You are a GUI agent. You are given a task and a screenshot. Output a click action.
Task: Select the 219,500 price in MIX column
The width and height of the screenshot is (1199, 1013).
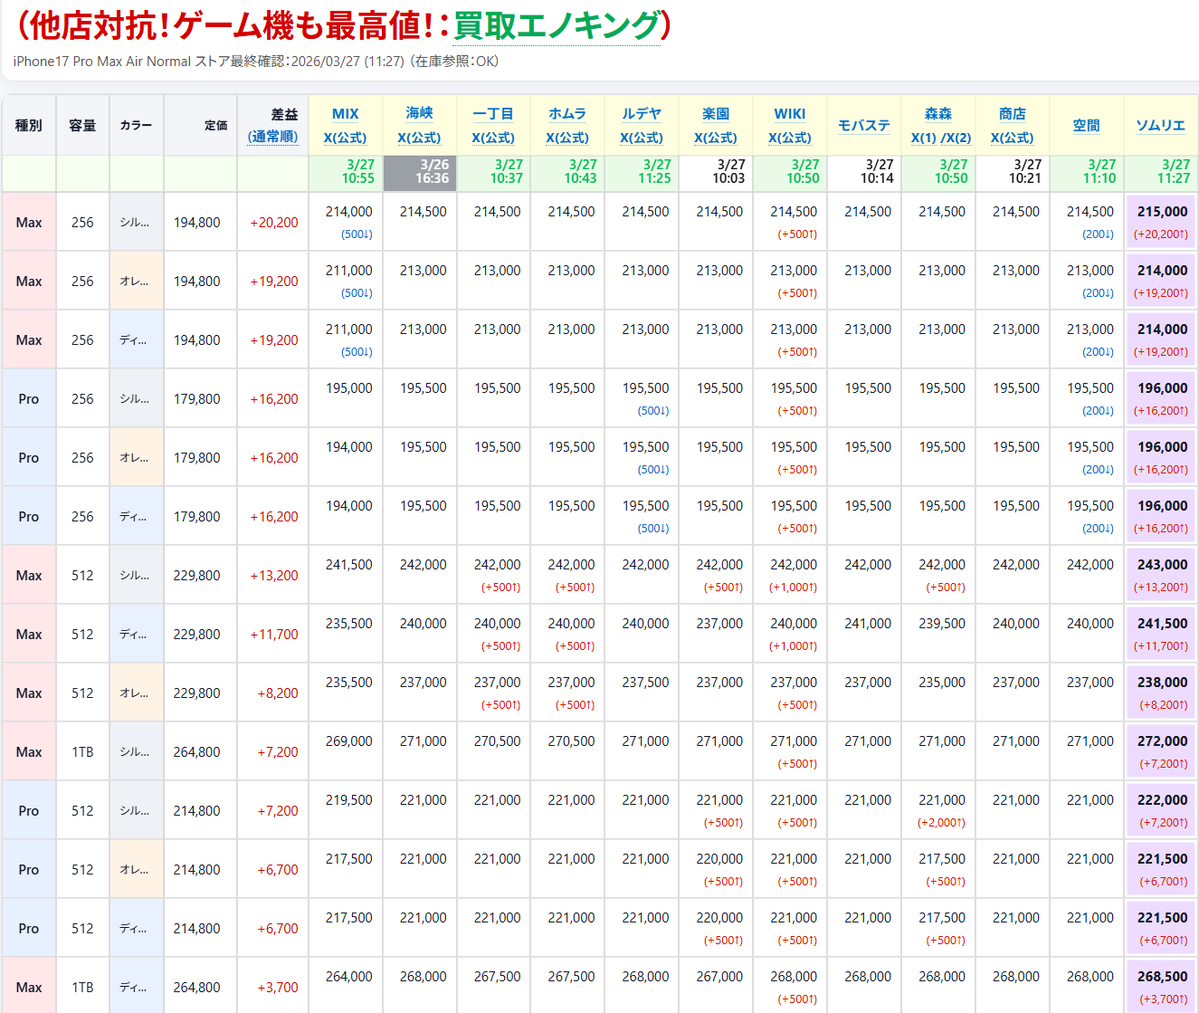click(x=349, y=800)
